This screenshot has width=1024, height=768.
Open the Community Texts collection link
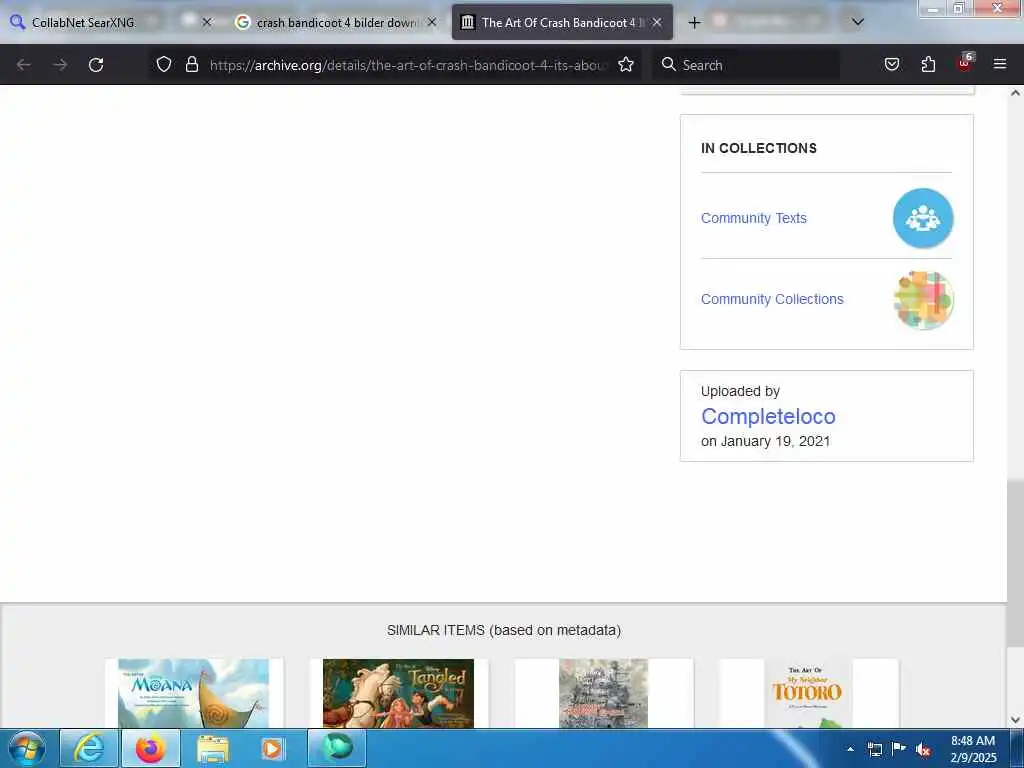pos(754,218)
